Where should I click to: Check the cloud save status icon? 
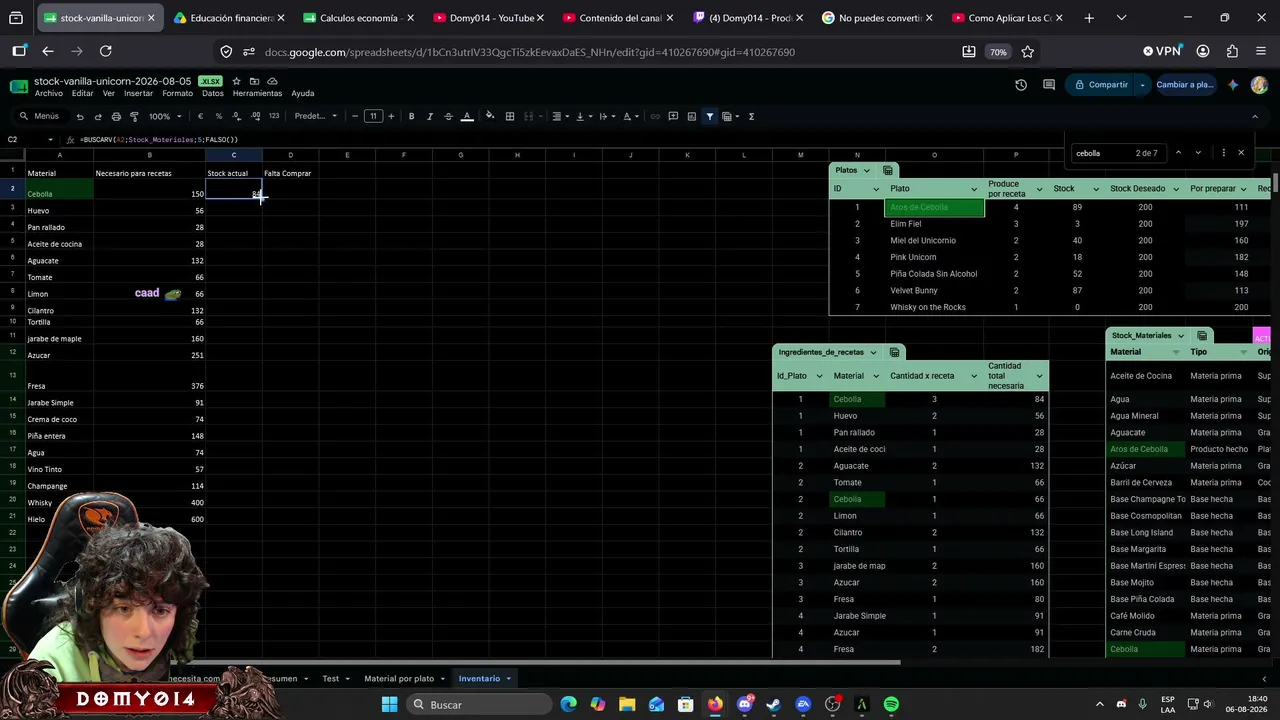coord(272,81)
